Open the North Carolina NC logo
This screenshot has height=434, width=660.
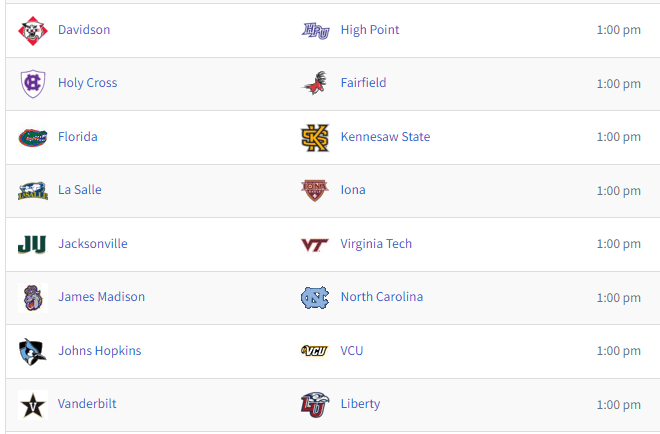pyautogui.click(x=315, y=298)
